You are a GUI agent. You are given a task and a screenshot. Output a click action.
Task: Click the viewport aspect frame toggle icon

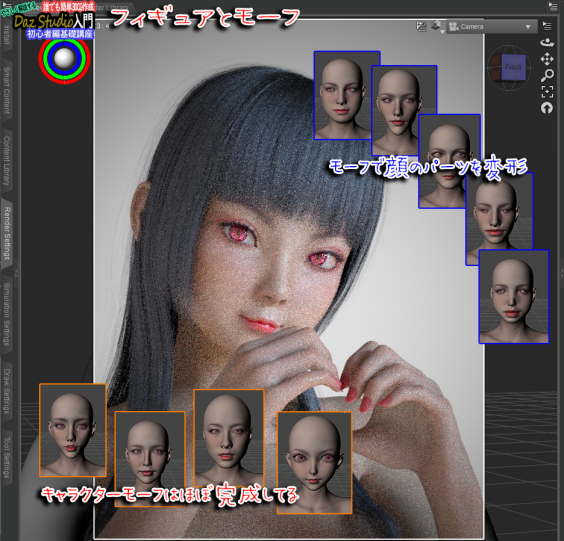tap(421, 26)
